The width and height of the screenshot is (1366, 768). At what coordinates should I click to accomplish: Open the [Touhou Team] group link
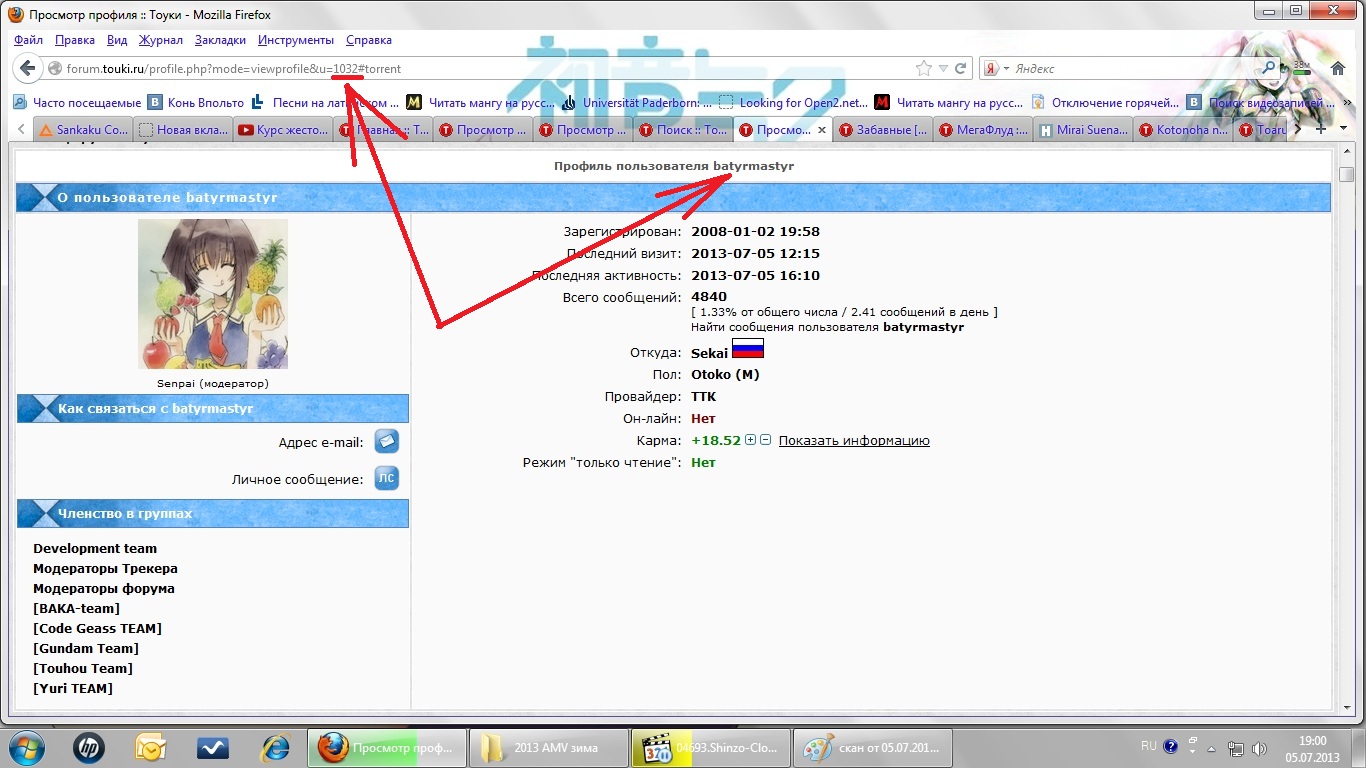coord(82,668)
